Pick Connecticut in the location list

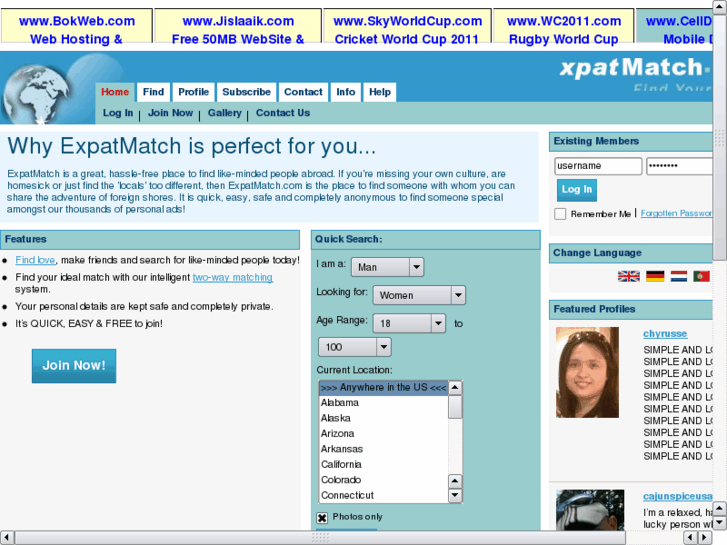click(383, 495)
